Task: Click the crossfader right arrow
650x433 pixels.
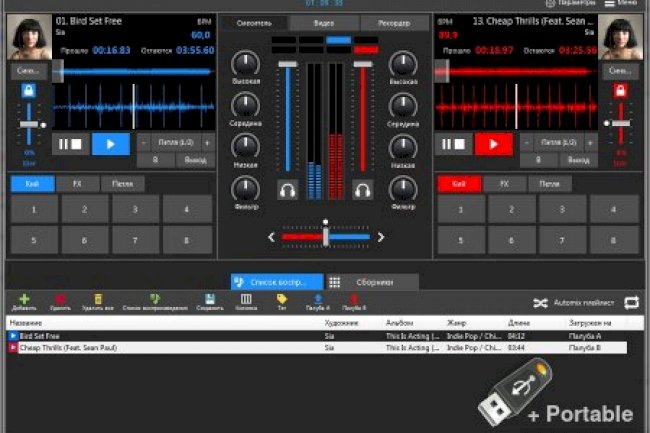Action: [381, 237]
